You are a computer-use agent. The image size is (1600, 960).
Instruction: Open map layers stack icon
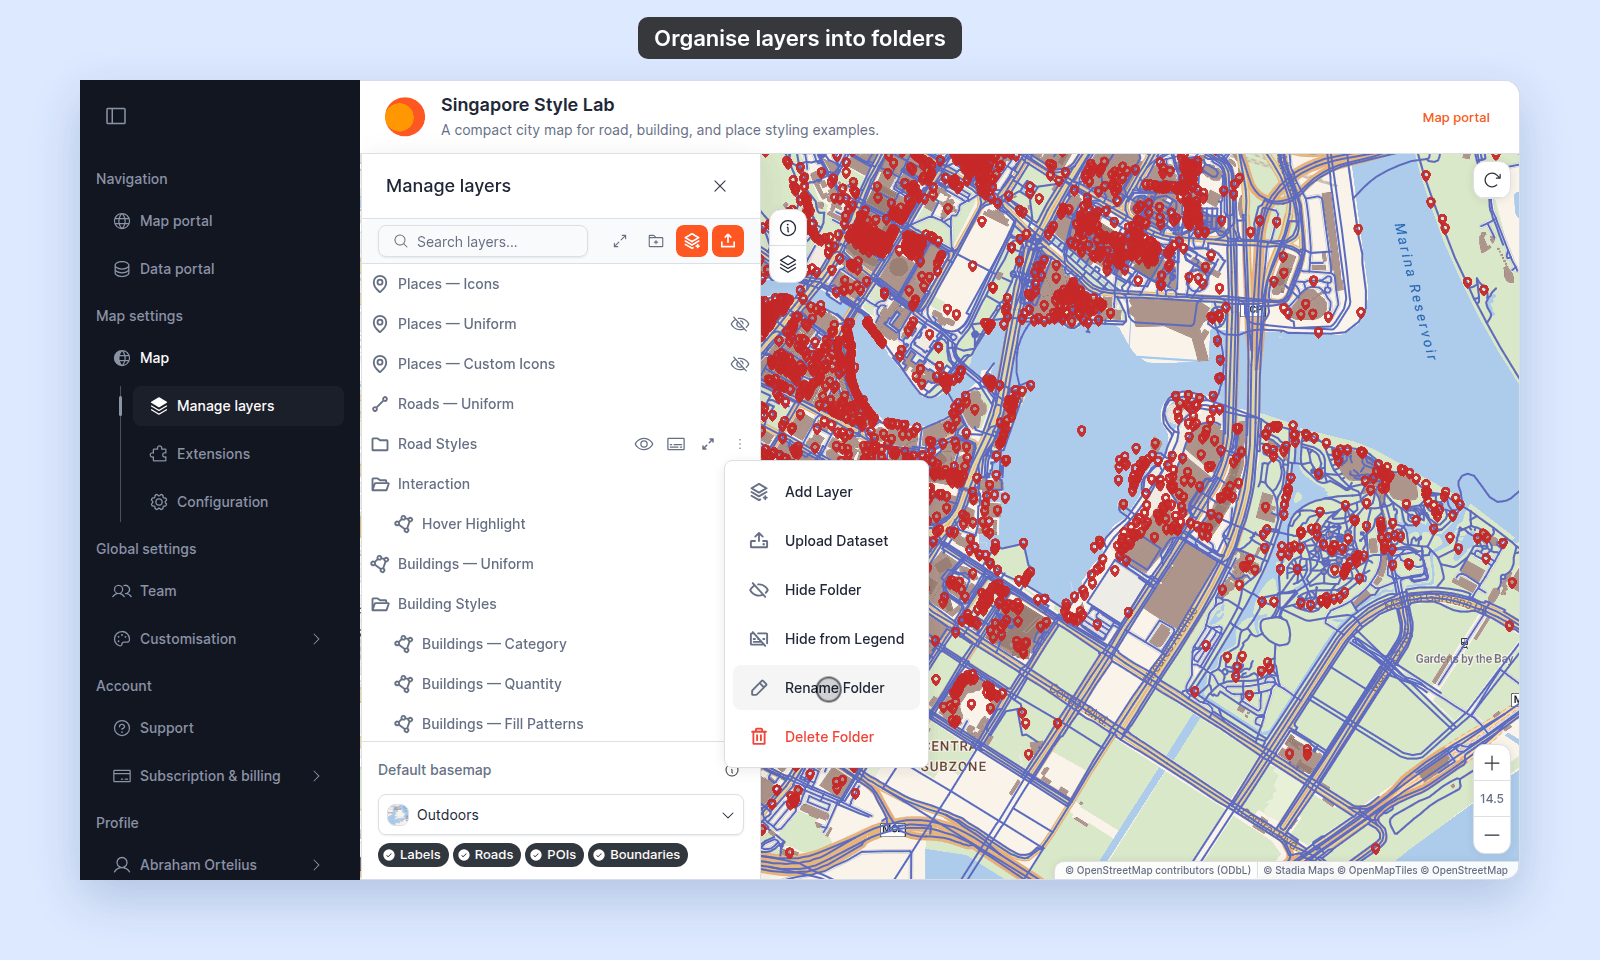pos(788,264)
